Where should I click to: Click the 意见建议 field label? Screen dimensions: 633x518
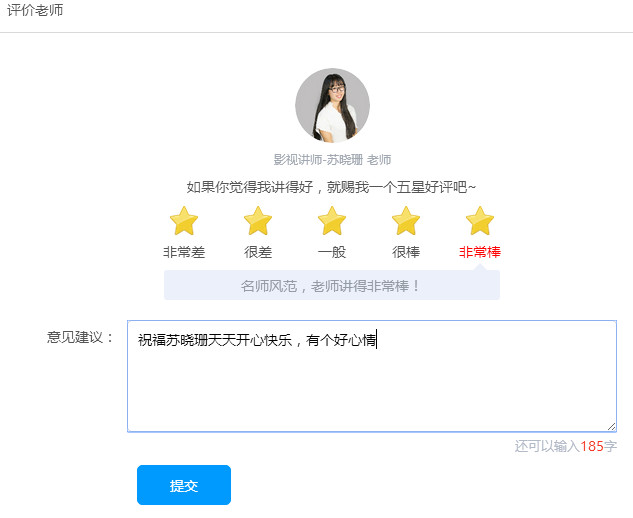click(81, 337)
